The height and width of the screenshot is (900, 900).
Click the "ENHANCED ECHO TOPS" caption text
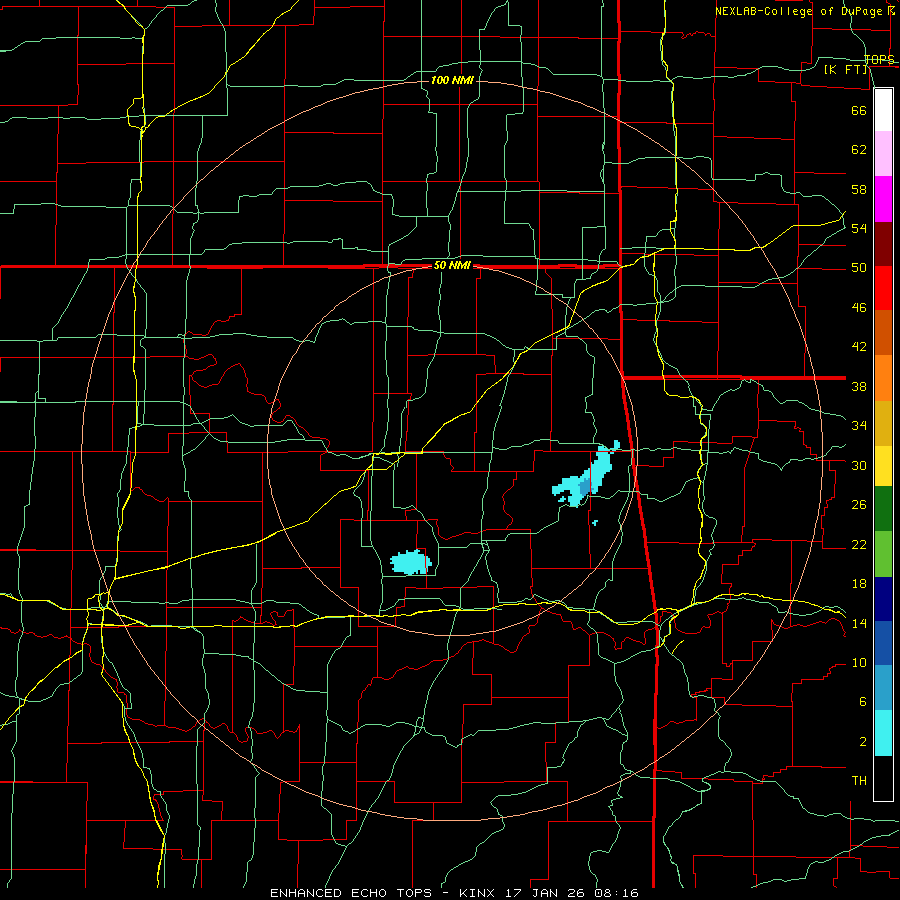[351, 893]
